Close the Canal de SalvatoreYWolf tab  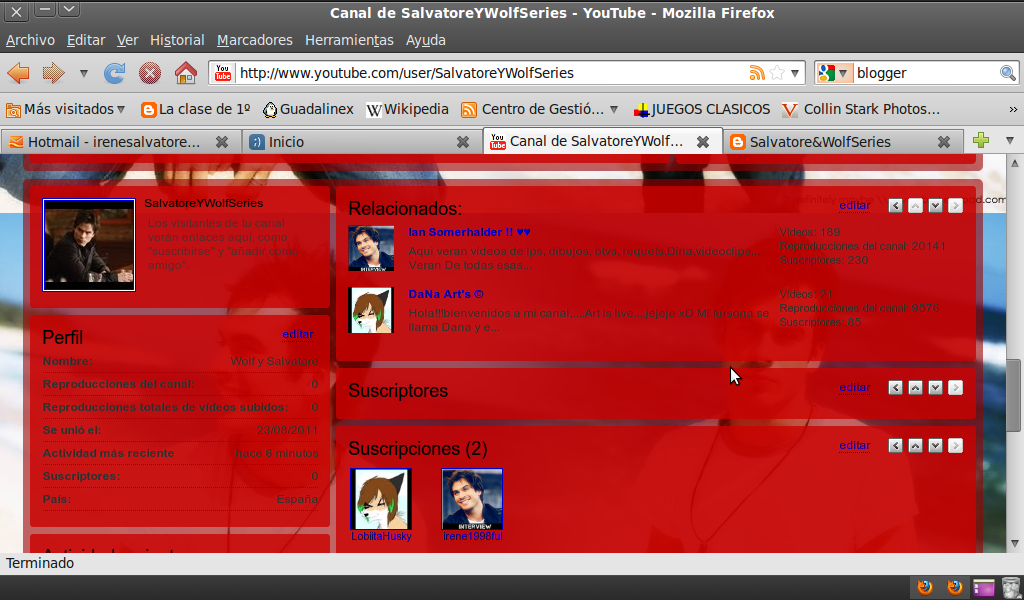703,141
